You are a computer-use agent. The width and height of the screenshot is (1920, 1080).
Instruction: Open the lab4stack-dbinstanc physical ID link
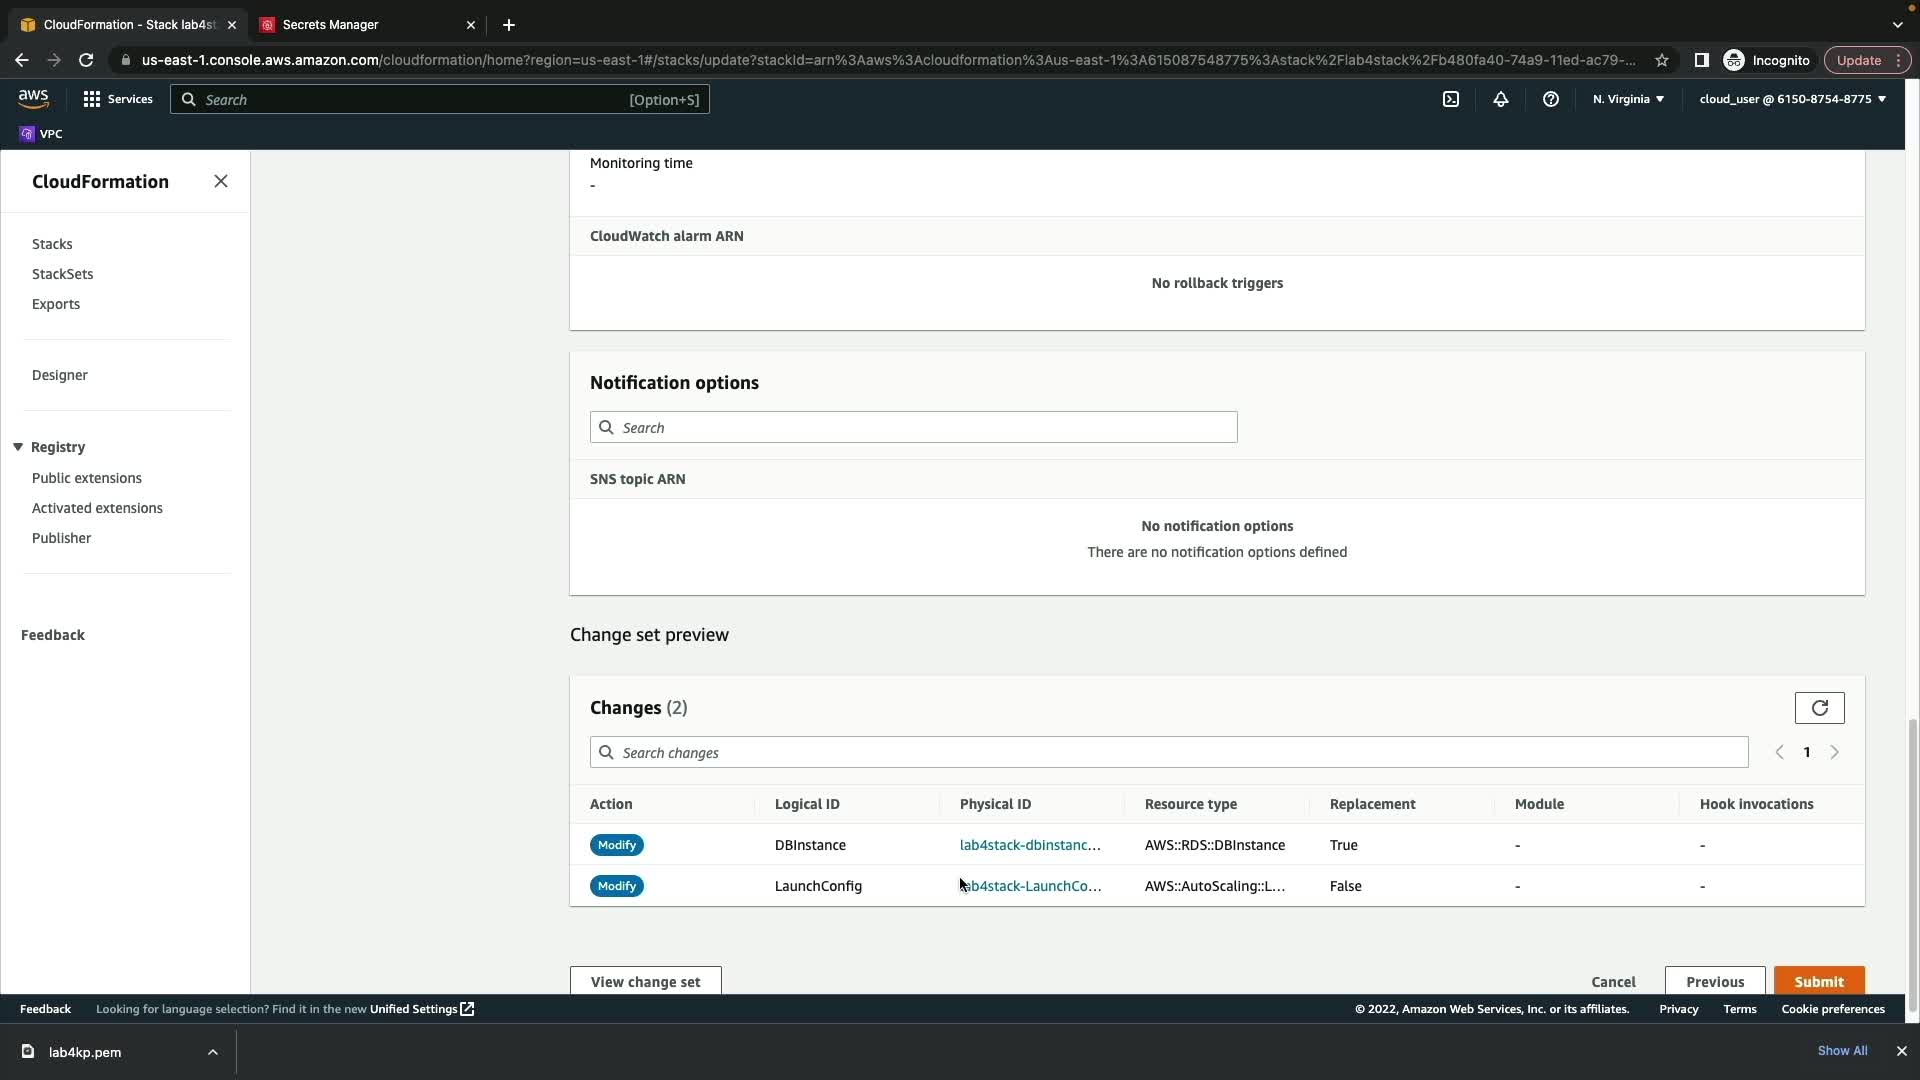1030,845
